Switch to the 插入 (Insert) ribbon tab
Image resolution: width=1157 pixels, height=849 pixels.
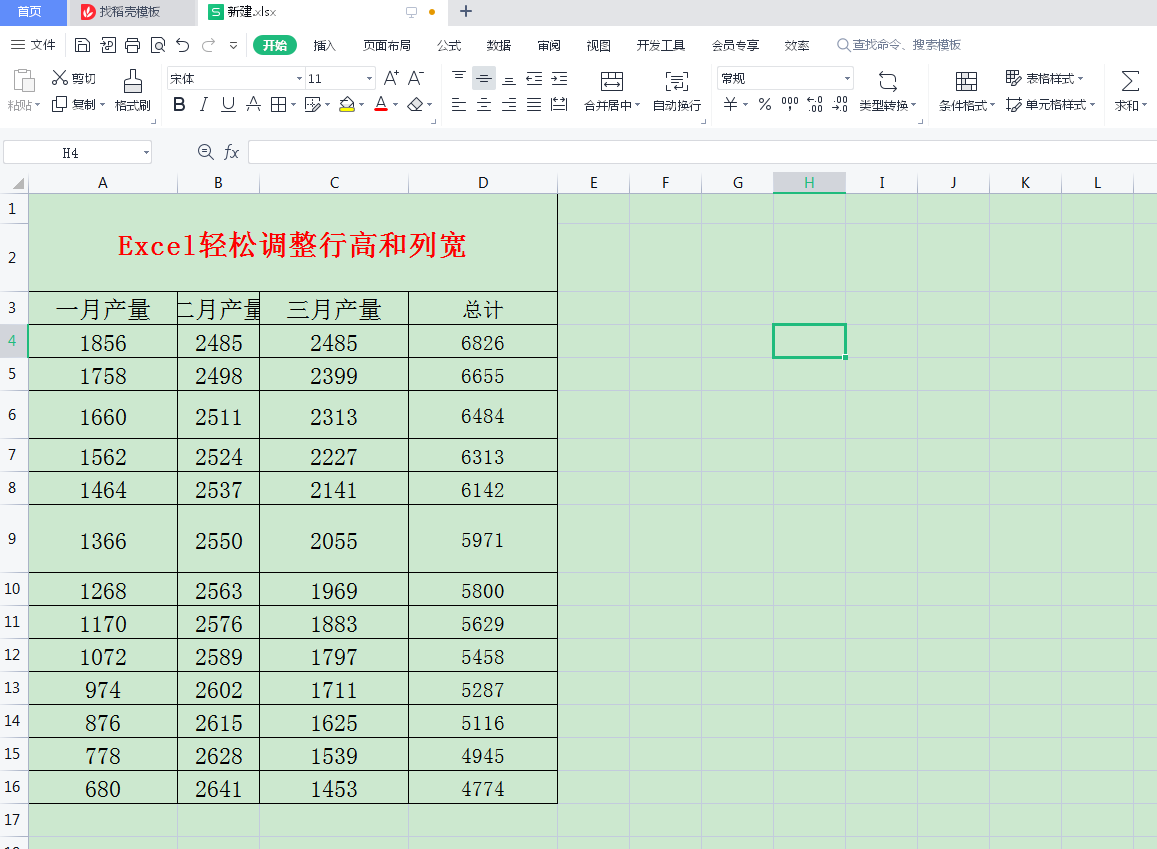click(324, 45)
